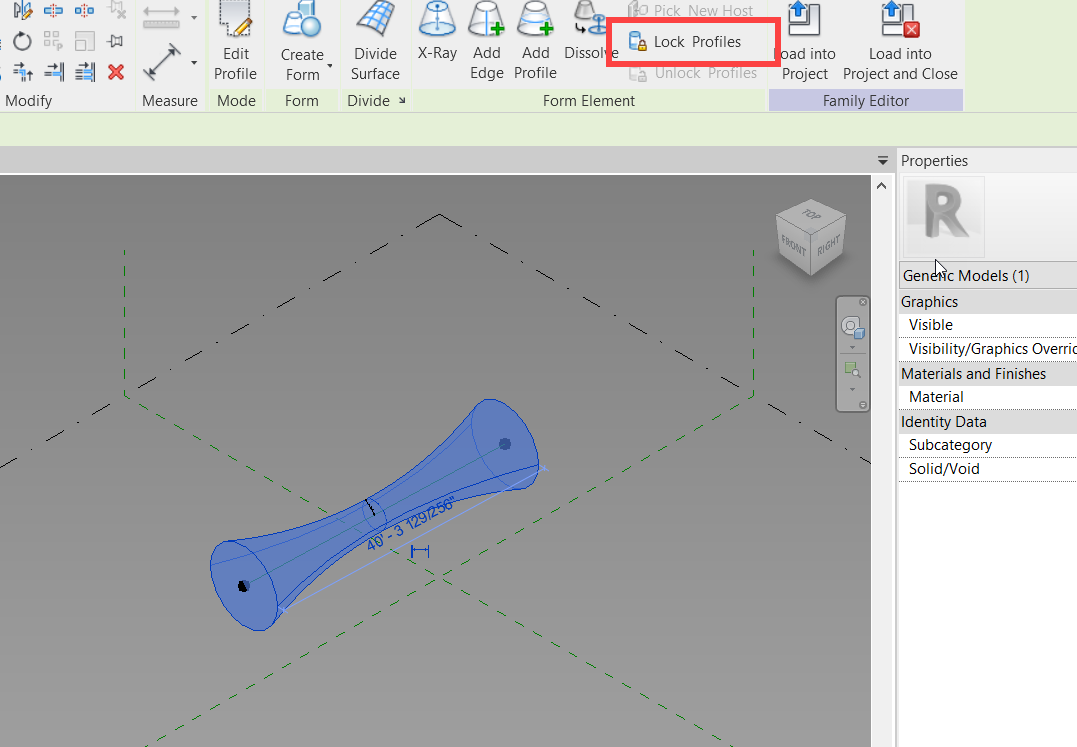This screenshot has width=1077, height=747.
Task: Click the Load into Project button
Action: point(806,40)
